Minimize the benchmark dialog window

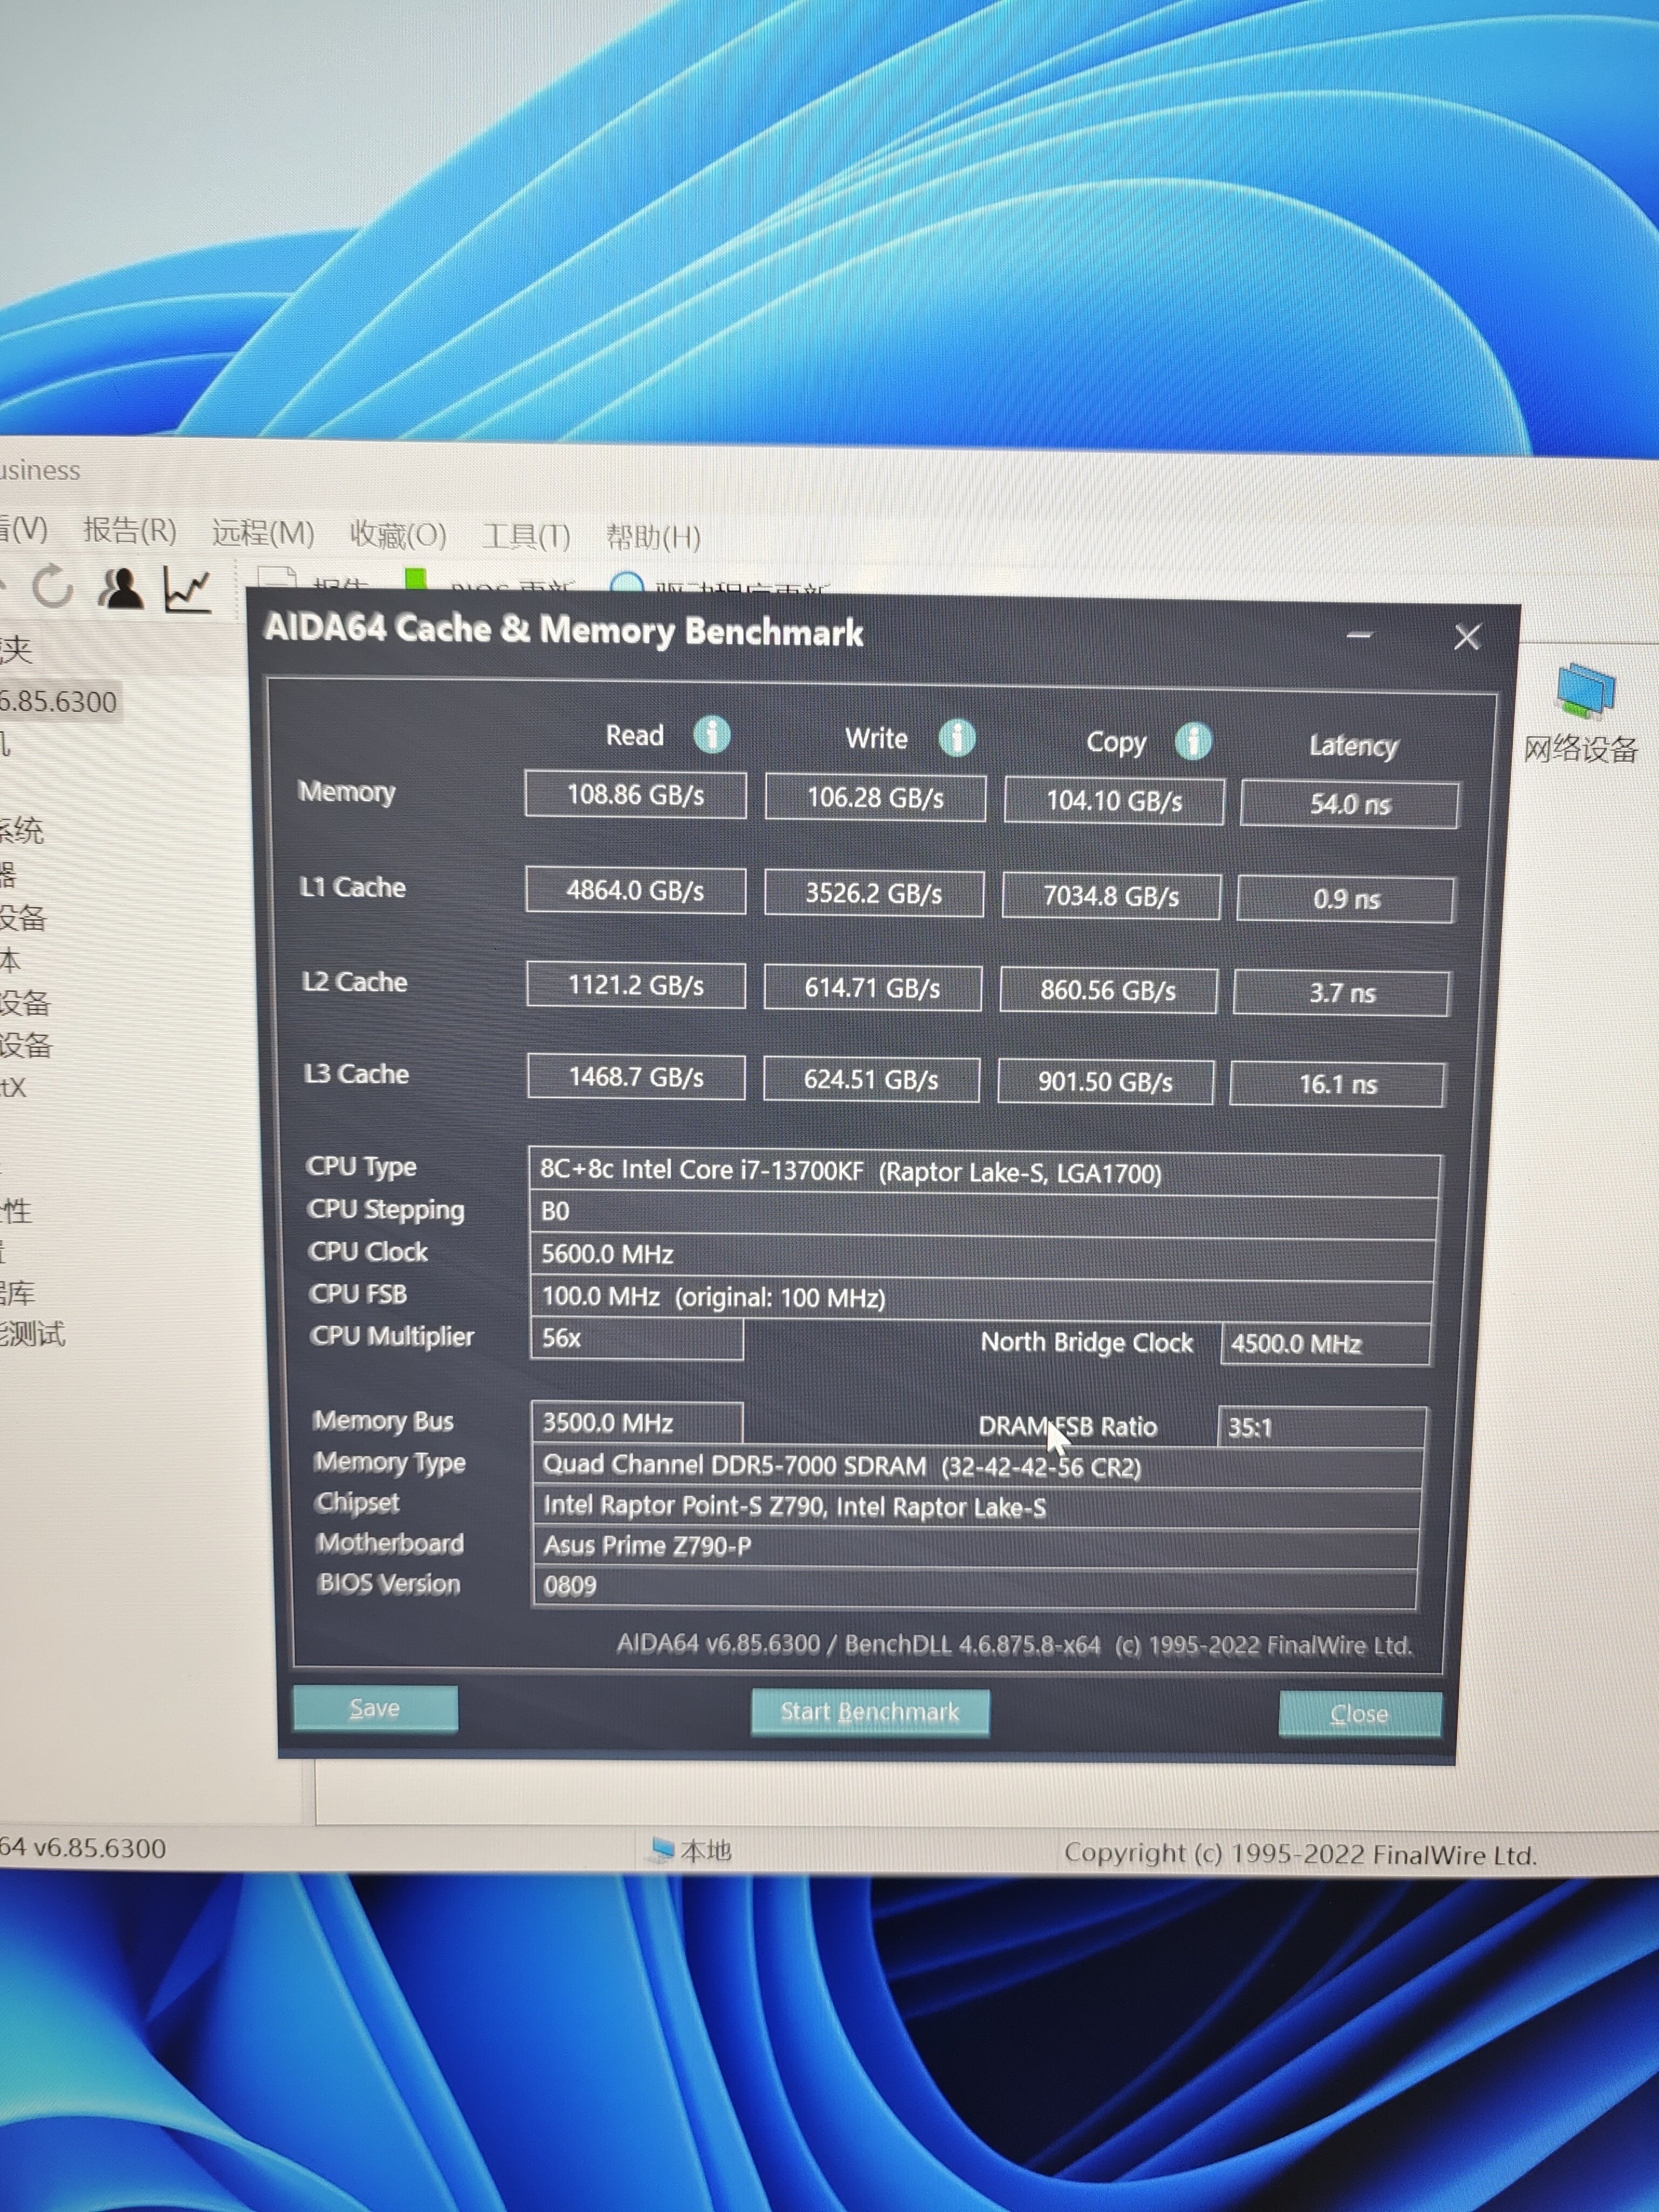coord(1359,635)
